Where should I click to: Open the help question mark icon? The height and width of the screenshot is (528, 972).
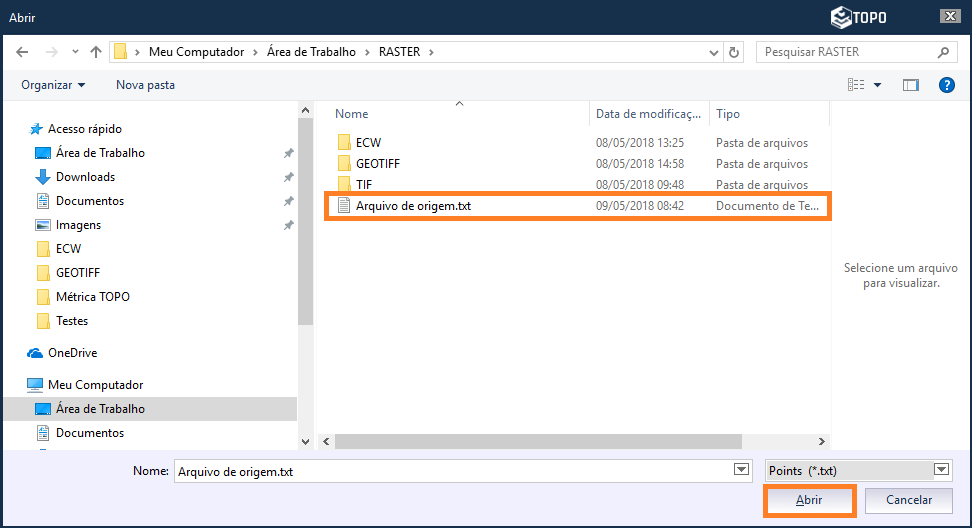click(946, 85)
